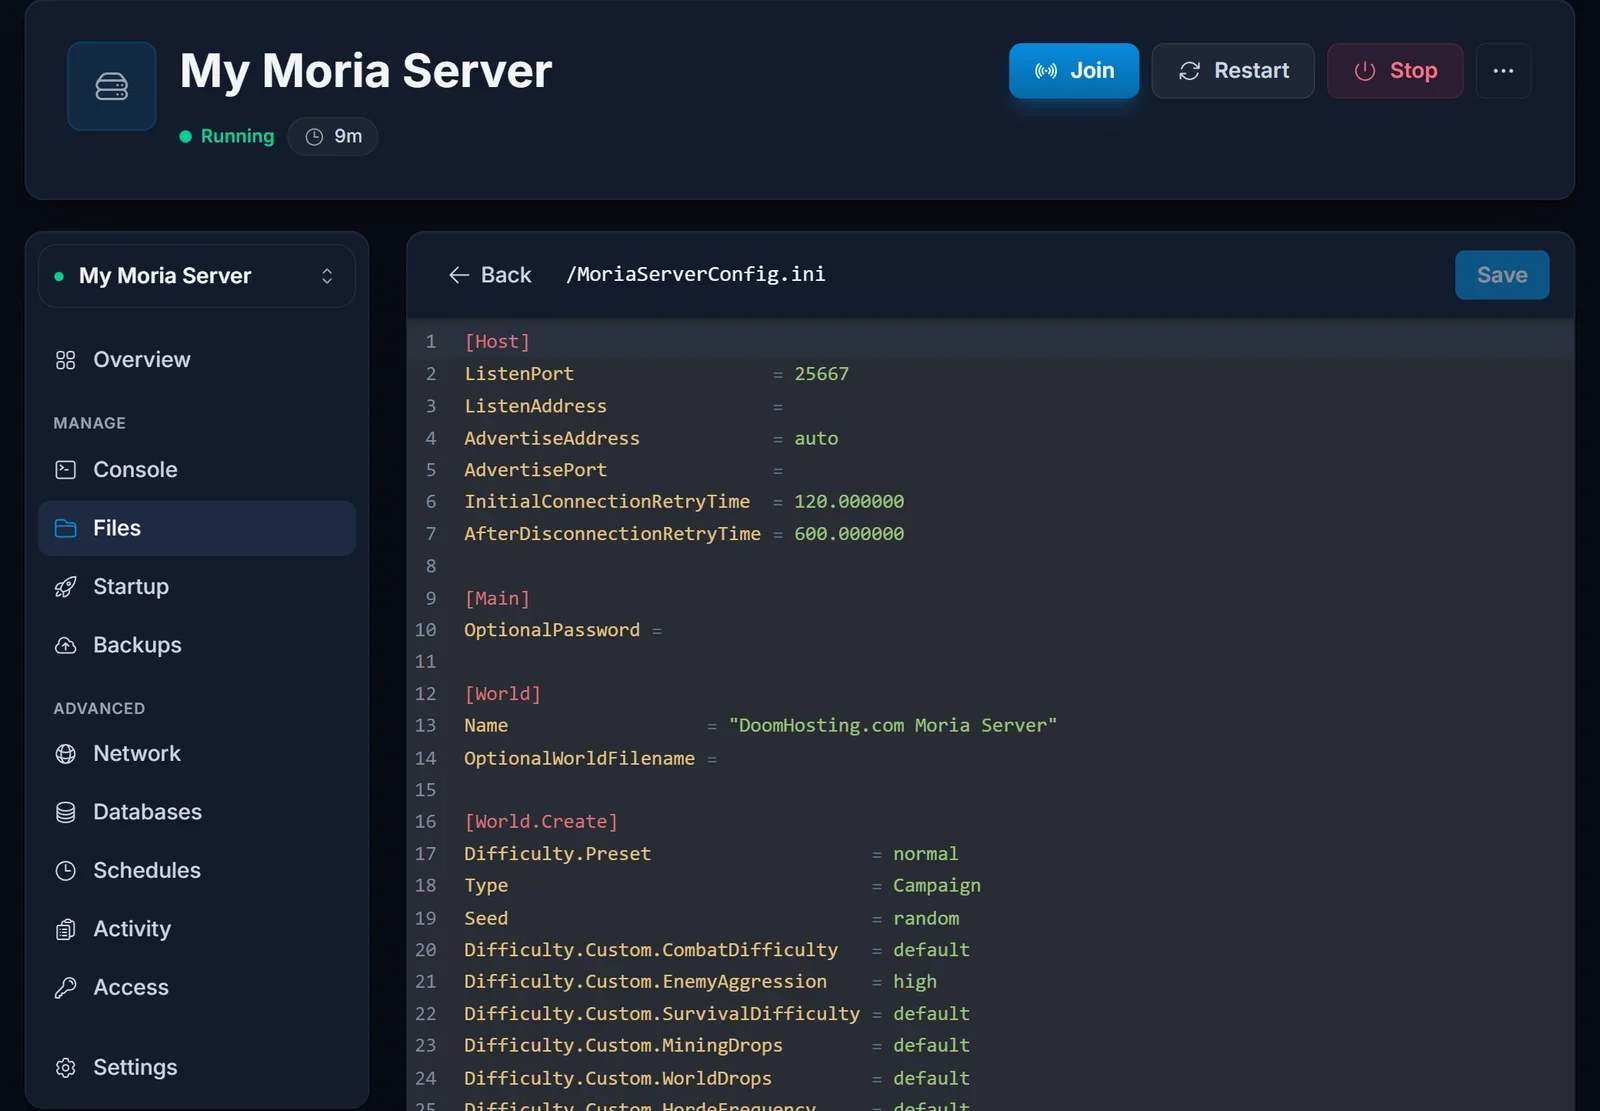Save the MoriaServerConfig.ini file
The height and width of the screenshot is (1111, 1600).
pos(1501,275)
